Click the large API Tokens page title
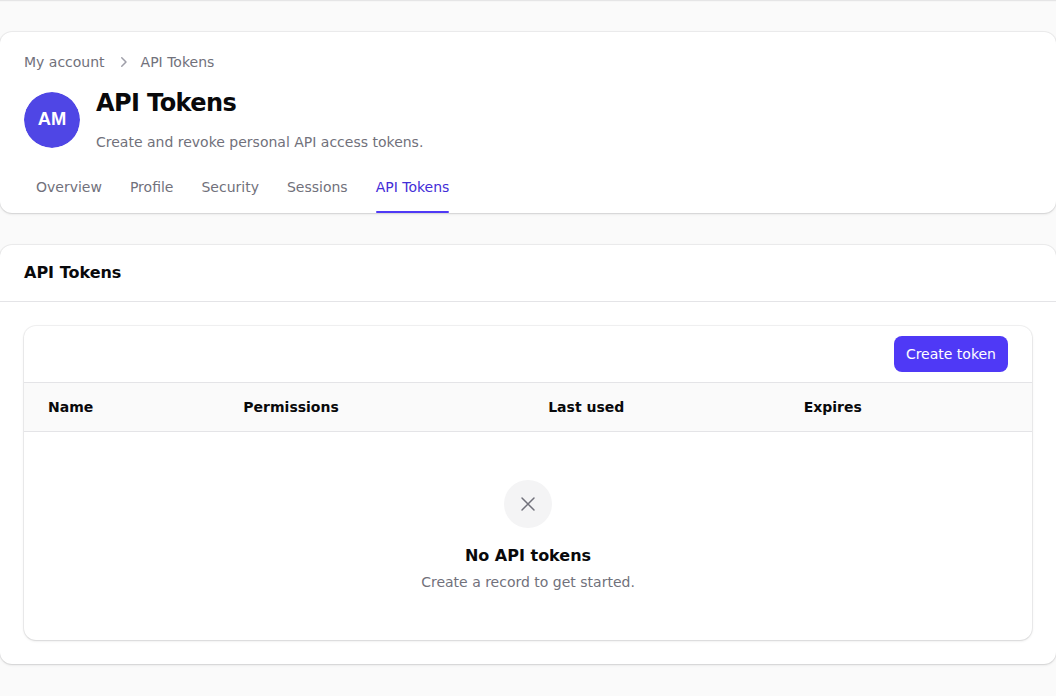Screen dimensions: 1056x696 click(x=166, y=102)
